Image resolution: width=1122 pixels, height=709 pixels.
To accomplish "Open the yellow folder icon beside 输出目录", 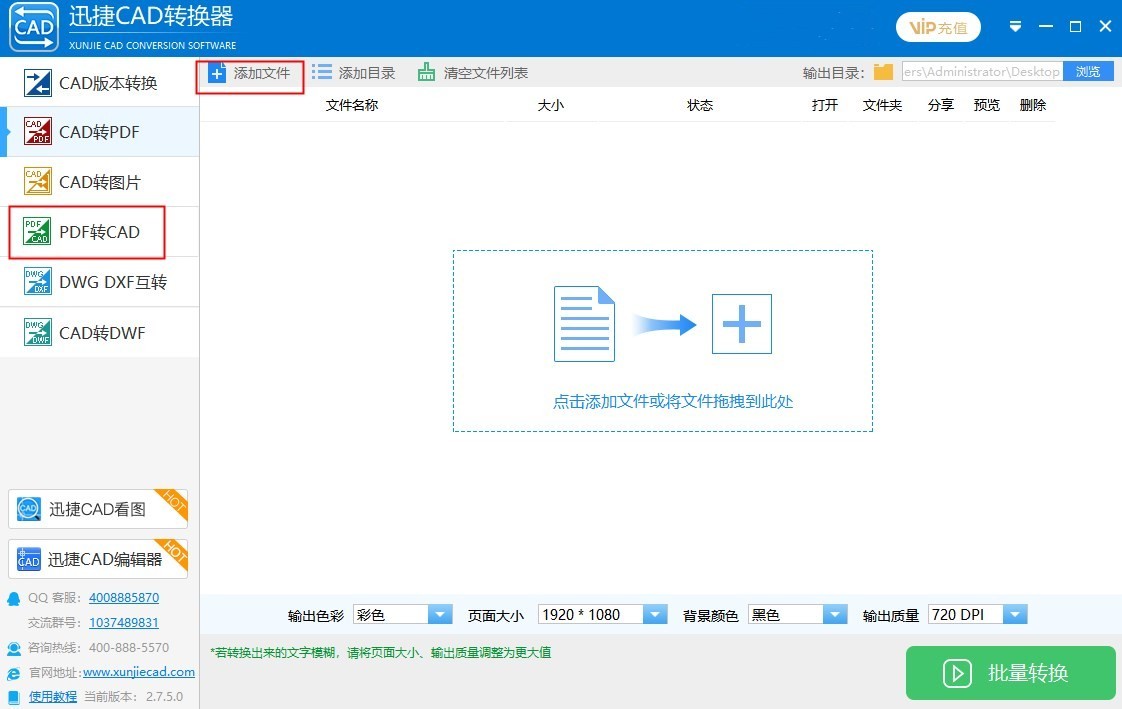I will [884, 71].
